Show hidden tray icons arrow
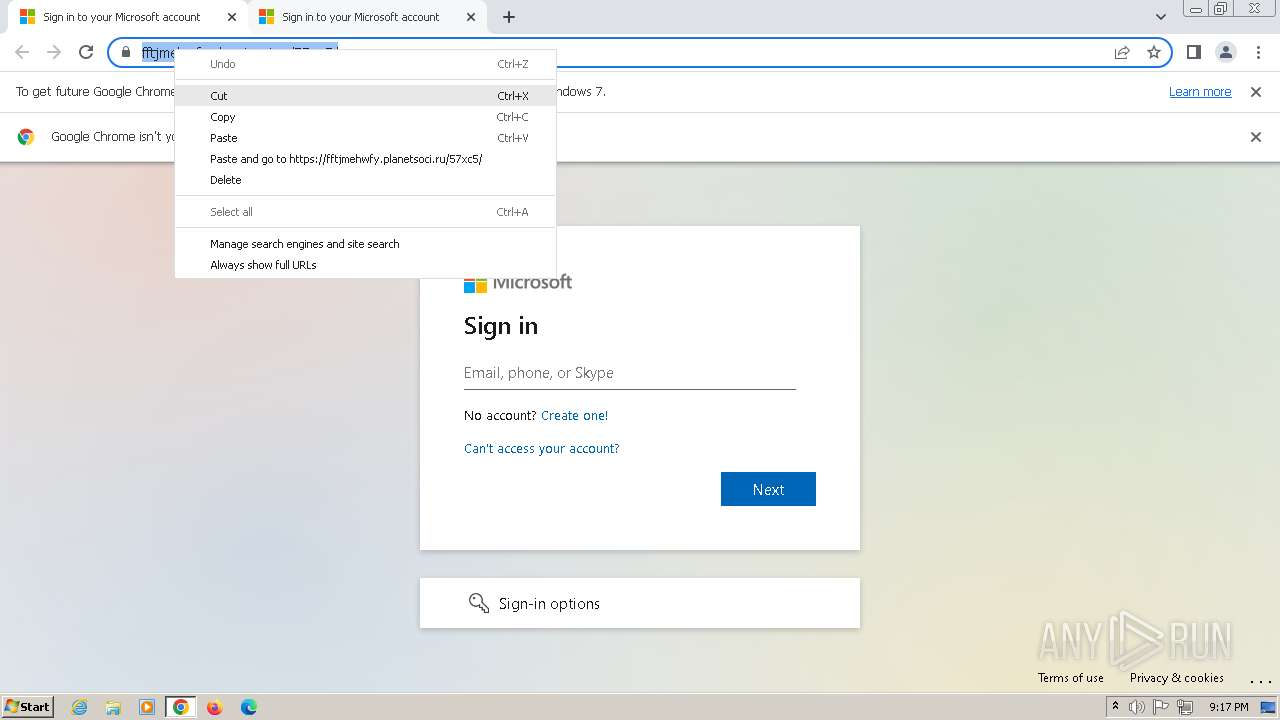The width and height of the screenshot is (1280, 720). click(1115, 706)
